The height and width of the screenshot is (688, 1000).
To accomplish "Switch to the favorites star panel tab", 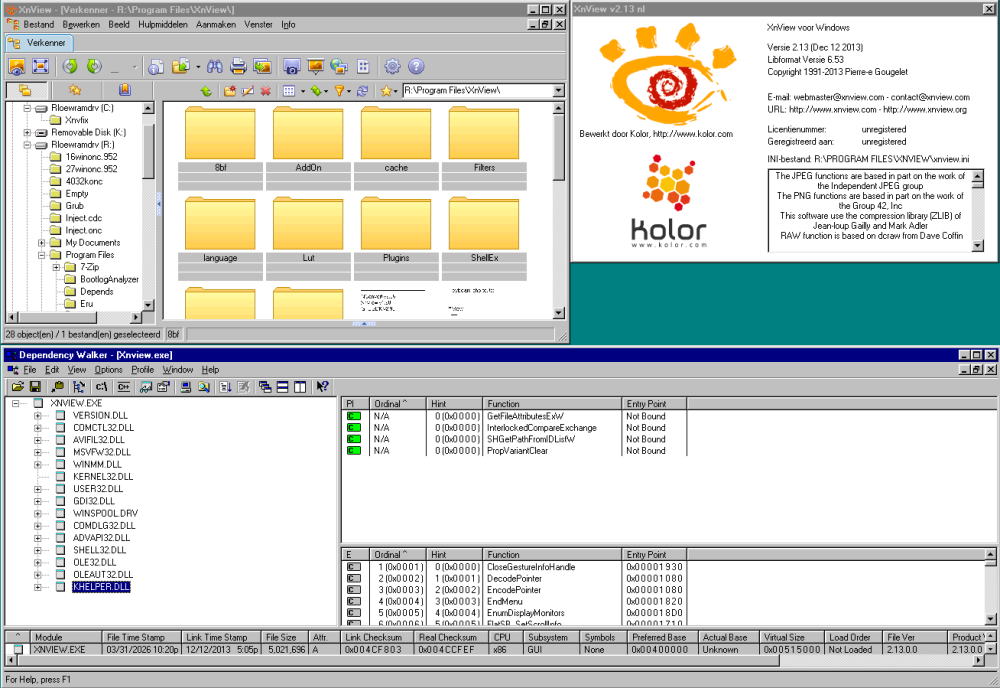I will [75, 91].
